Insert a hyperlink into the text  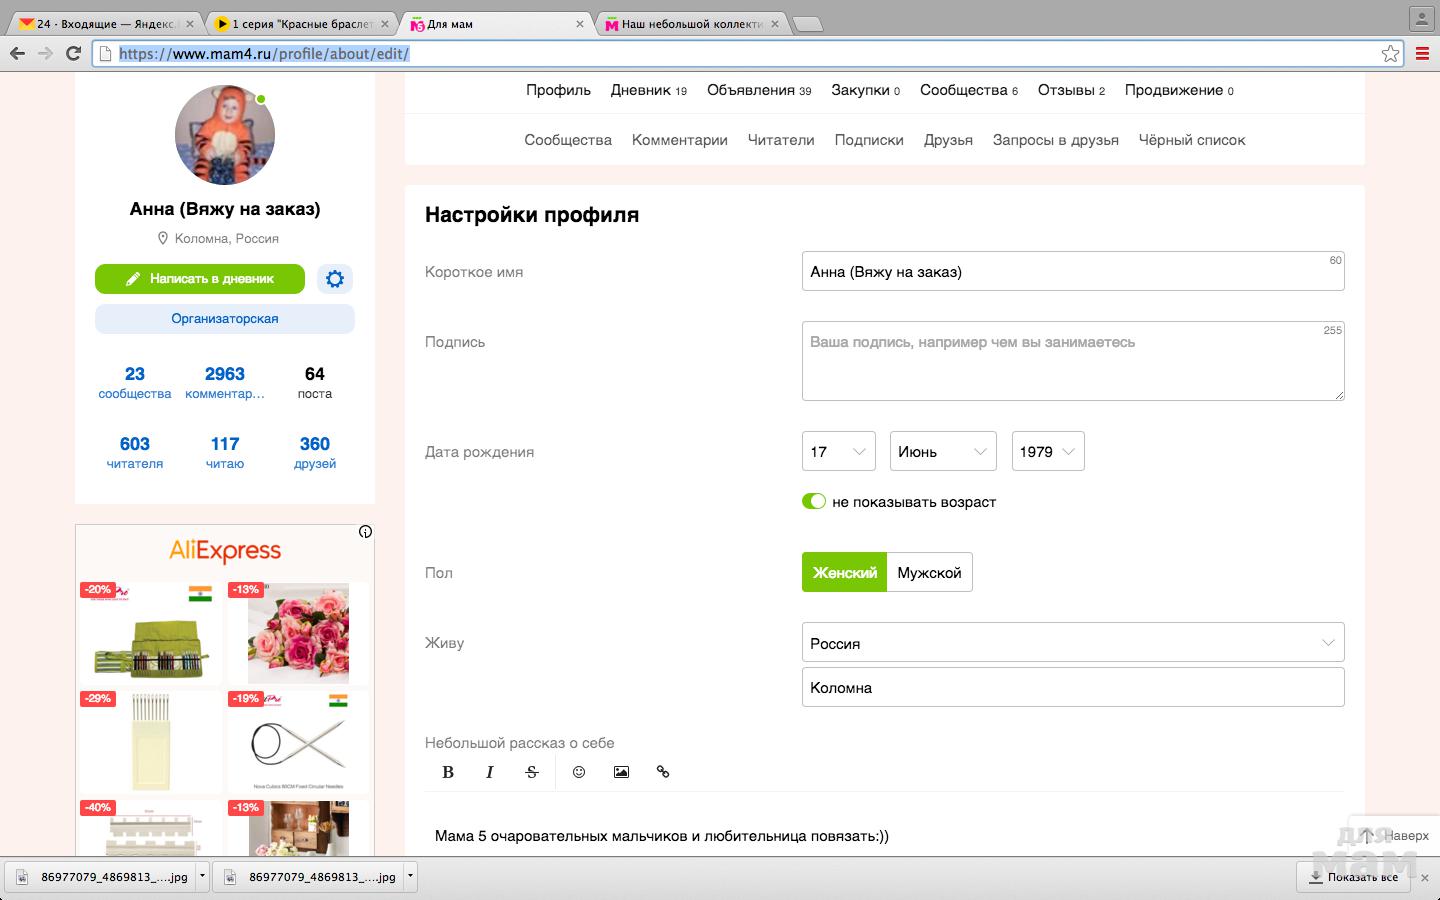click(x=663, y=772)
